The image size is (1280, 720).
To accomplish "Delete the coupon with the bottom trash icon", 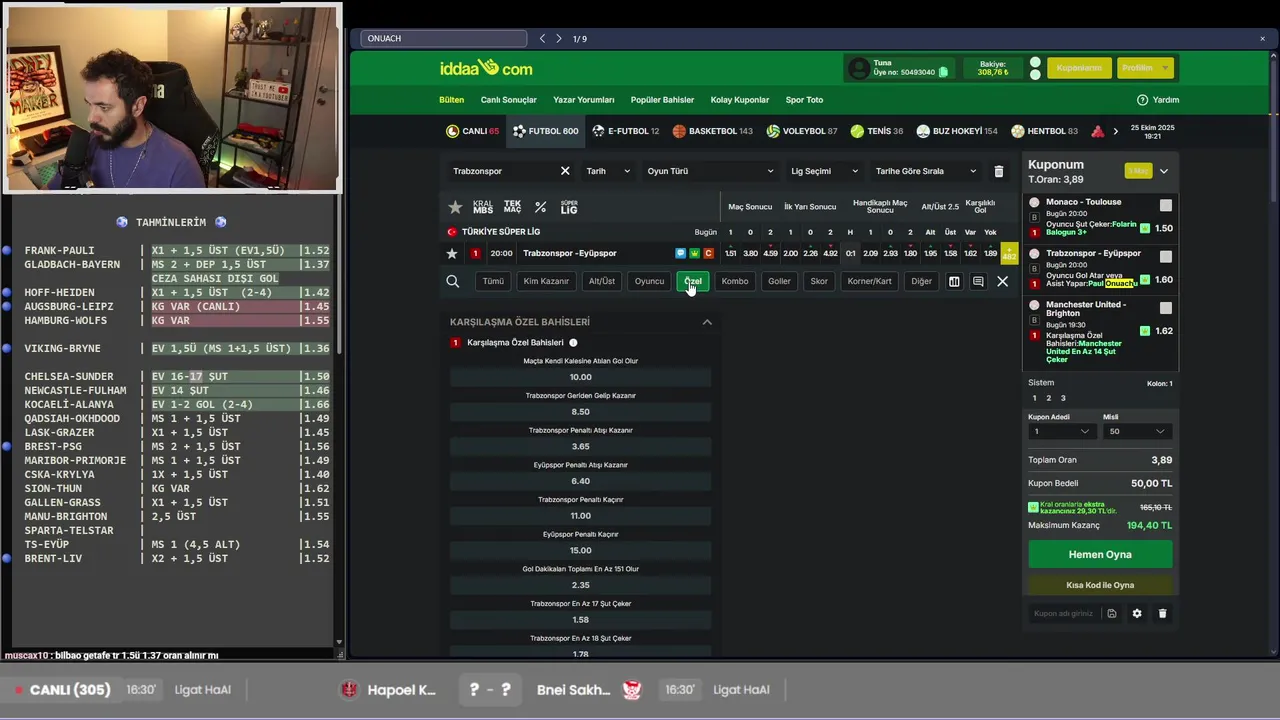I will coord(1162,614).
